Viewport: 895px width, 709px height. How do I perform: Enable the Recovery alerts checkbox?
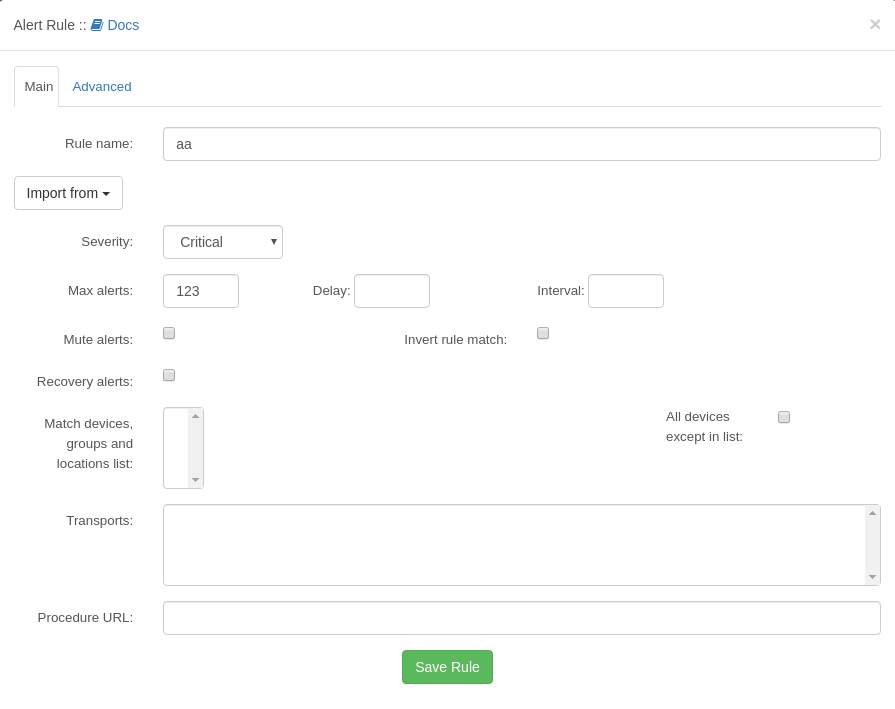169,375
